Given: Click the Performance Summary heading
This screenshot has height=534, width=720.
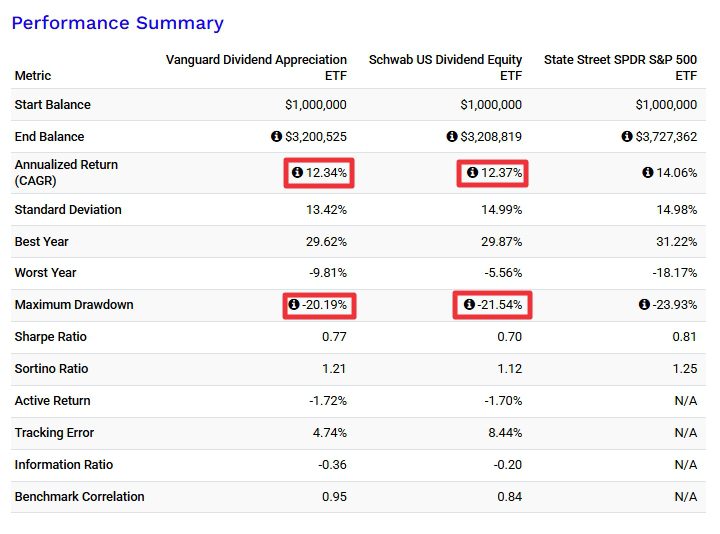Looking at the screenshot, I should pyautogui.click(x=117, y=23).
